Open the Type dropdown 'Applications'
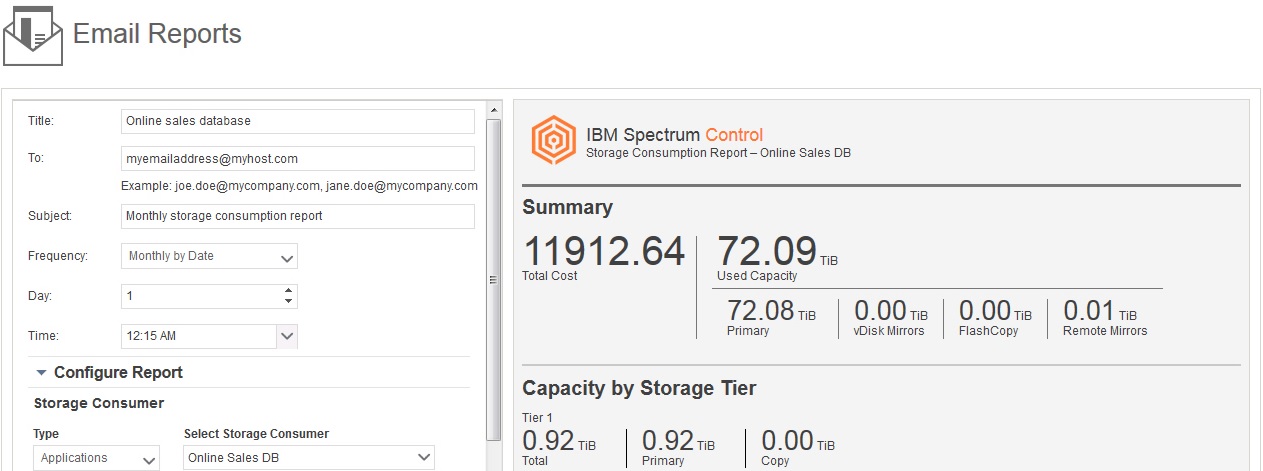The image size is (1263, 471). tap(96, 458)
